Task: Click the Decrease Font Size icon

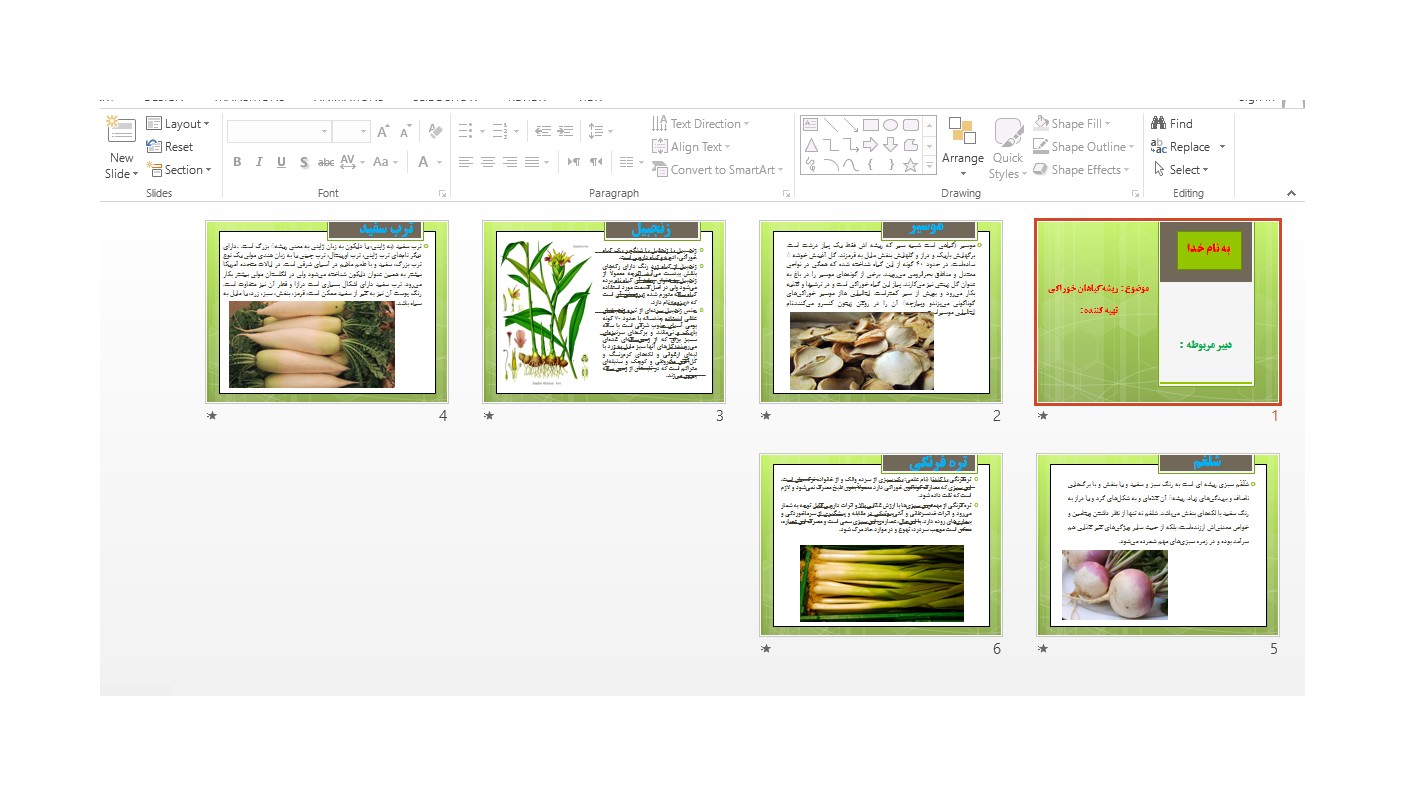Action: [x=405, y=132]
